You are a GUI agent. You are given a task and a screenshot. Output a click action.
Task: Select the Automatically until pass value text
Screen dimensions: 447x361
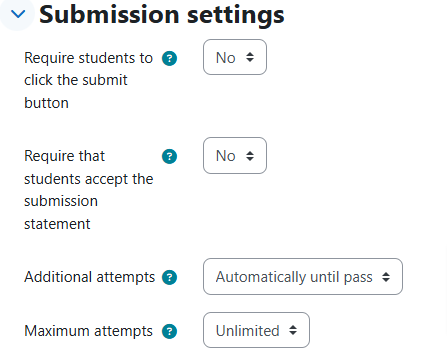(x=294, y=277)
